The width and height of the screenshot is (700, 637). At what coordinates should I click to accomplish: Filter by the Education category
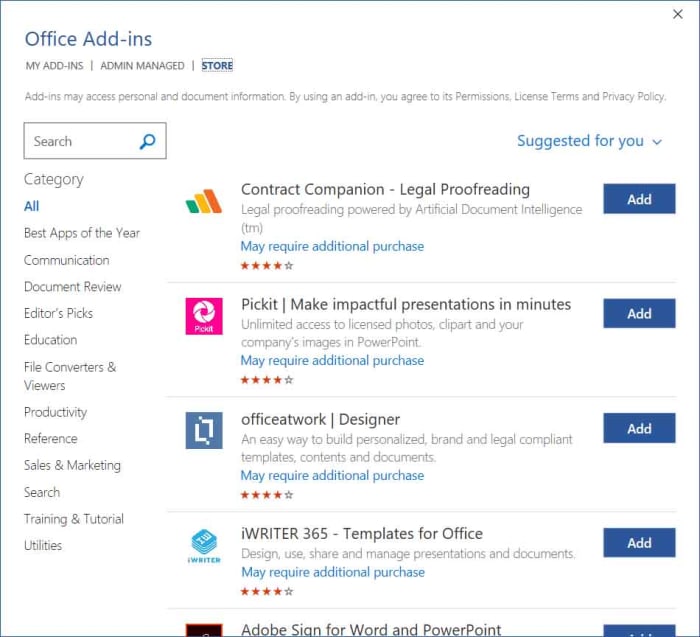point(50,340)
